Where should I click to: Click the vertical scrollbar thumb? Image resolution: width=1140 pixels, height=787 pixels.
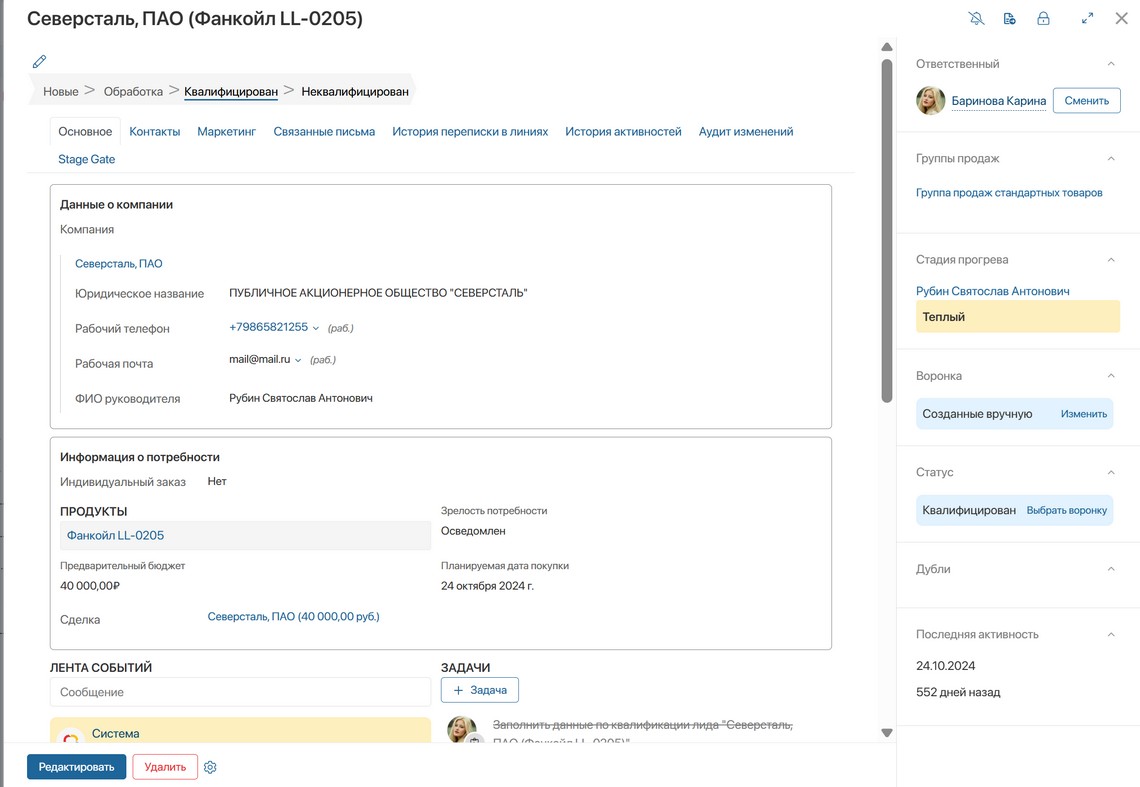(x=886, y=231)
